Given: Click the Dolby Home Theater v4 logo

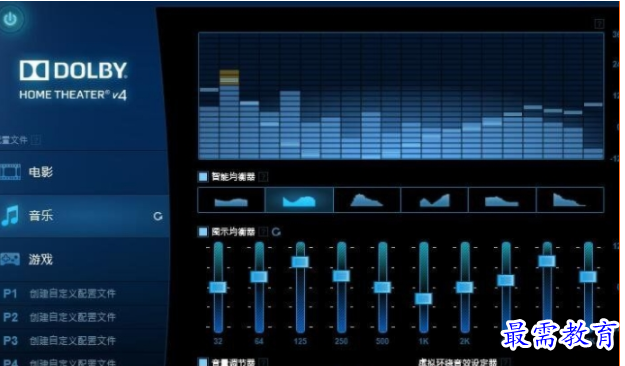Looking at the screenshot, I should pos(73,80).
